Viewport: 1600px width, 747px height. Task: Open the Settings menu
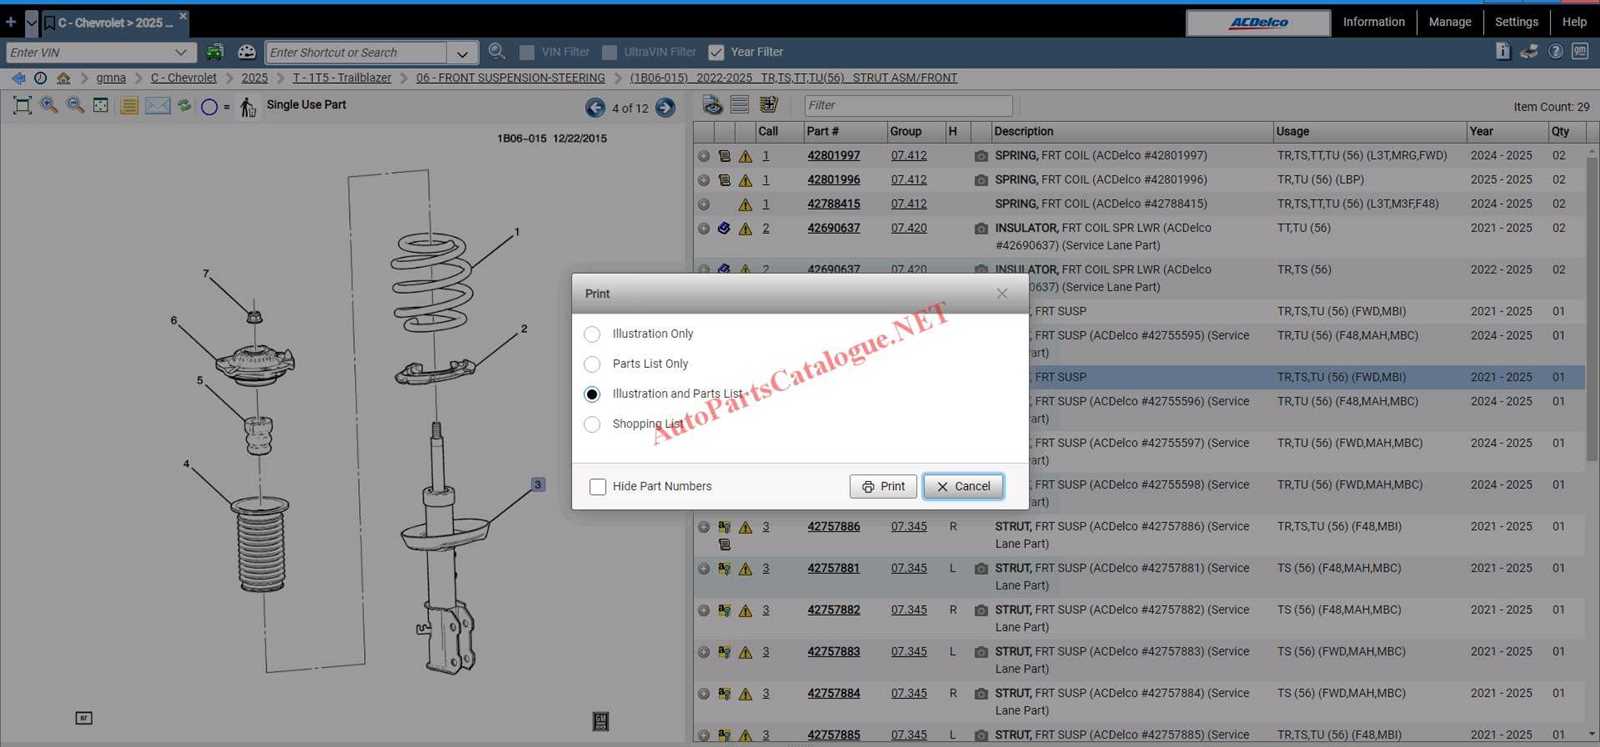pyautogui.click(x=1516, y=22)
